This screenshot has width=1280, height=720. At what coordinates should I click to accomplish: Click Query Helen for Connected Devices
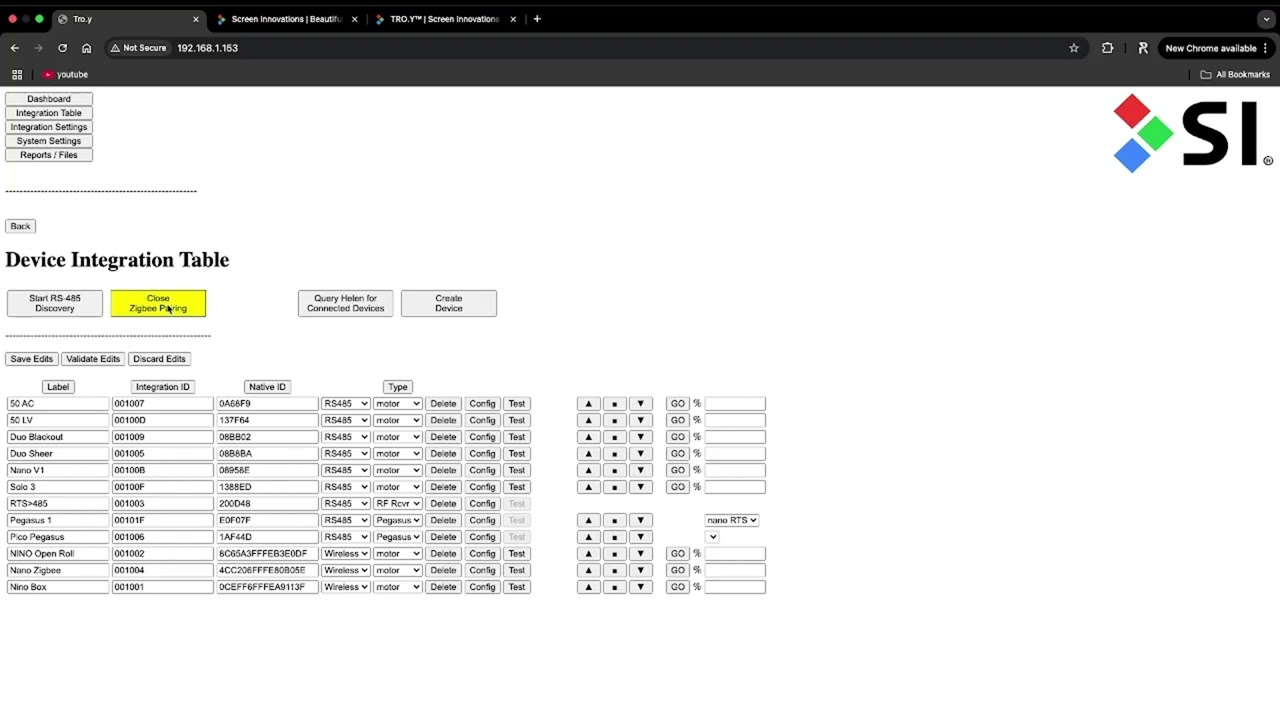click(x=346, y=304)
